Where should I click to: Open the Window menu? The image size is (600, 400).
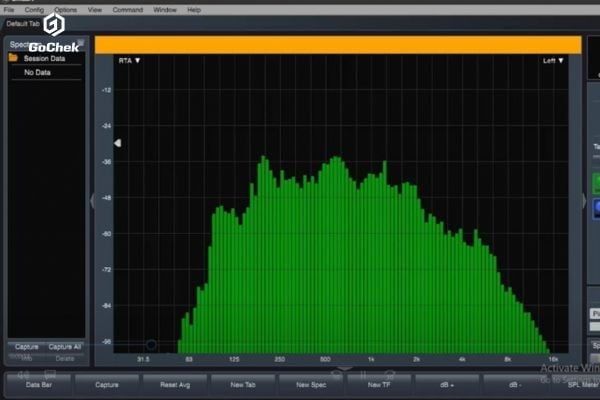pyautogui.click(x=165, y=10)
